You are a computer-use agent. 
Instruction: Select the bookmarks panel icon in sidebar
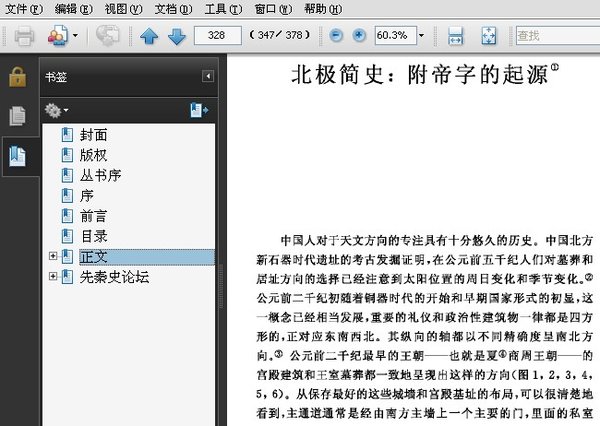[x=17, y=156]
